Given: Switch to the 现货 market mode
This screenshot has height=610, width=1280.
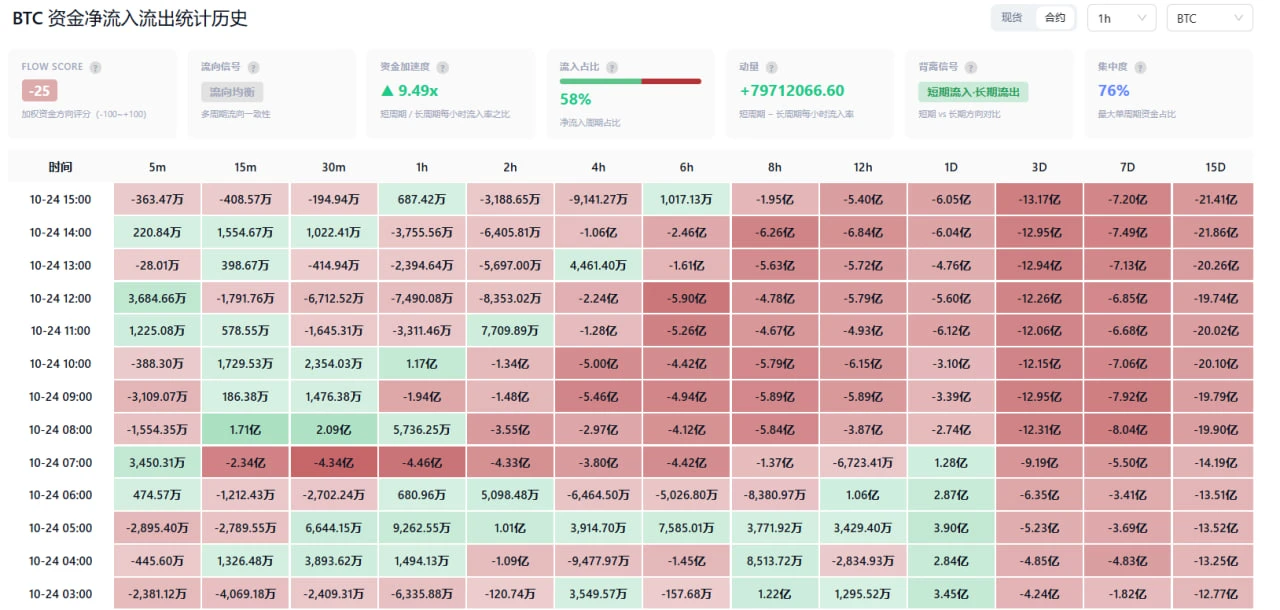Looking at the screenshot, I should click(x=1012, y=18).
